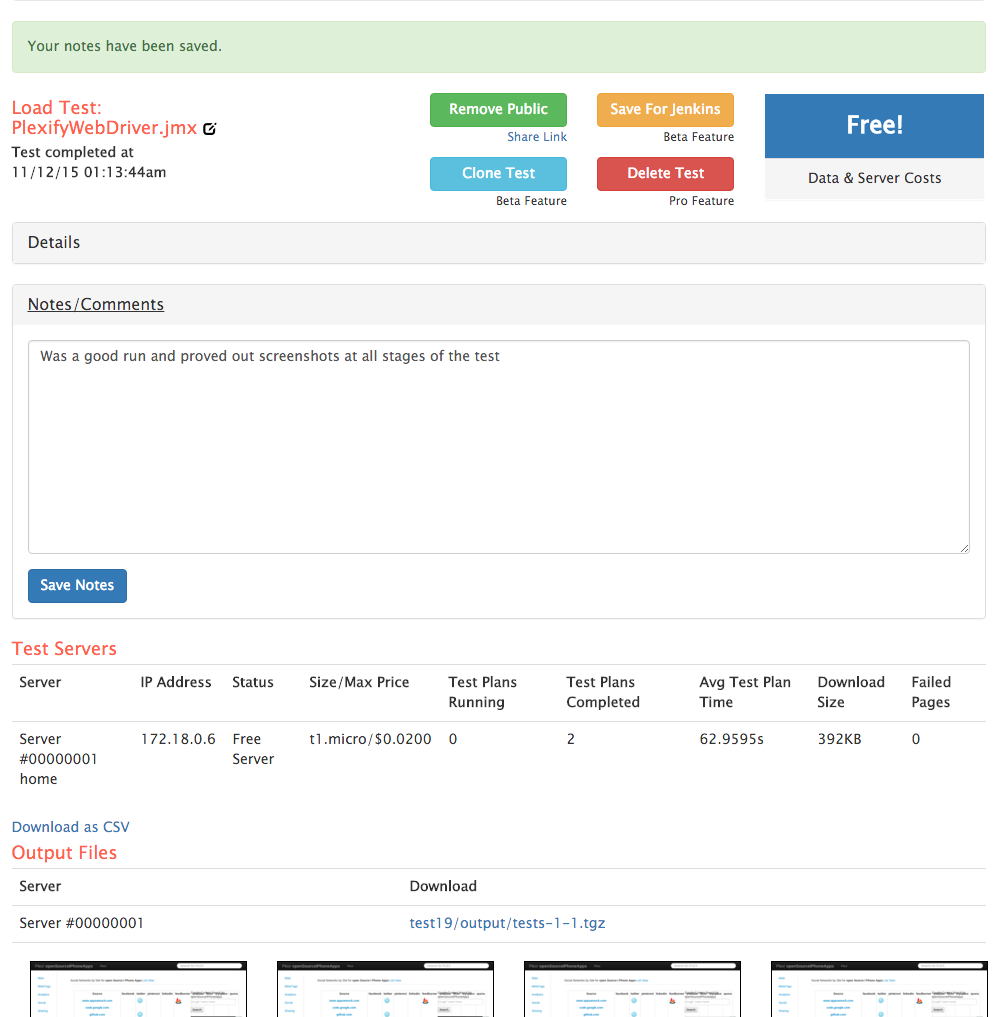Open the Share Link under Remove Public
Screen dimensions: 998x1017
coord(536,137)
